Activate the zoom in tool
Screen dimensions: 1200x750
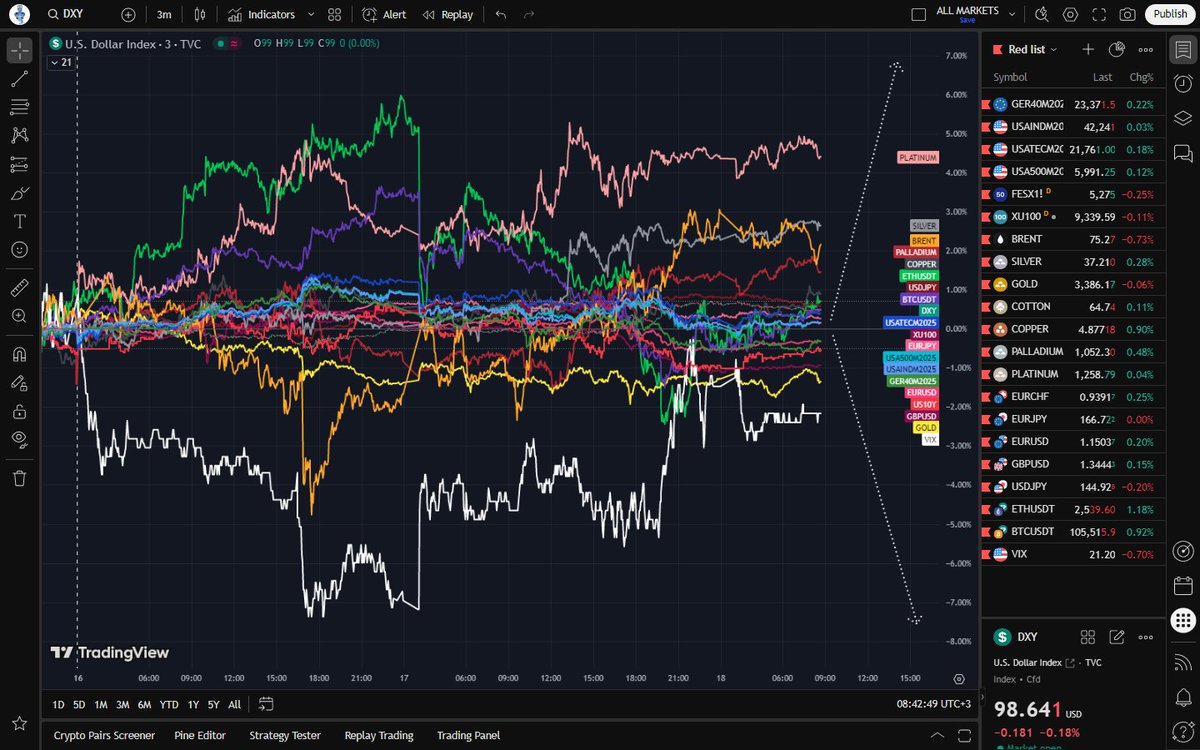[19, 315]
